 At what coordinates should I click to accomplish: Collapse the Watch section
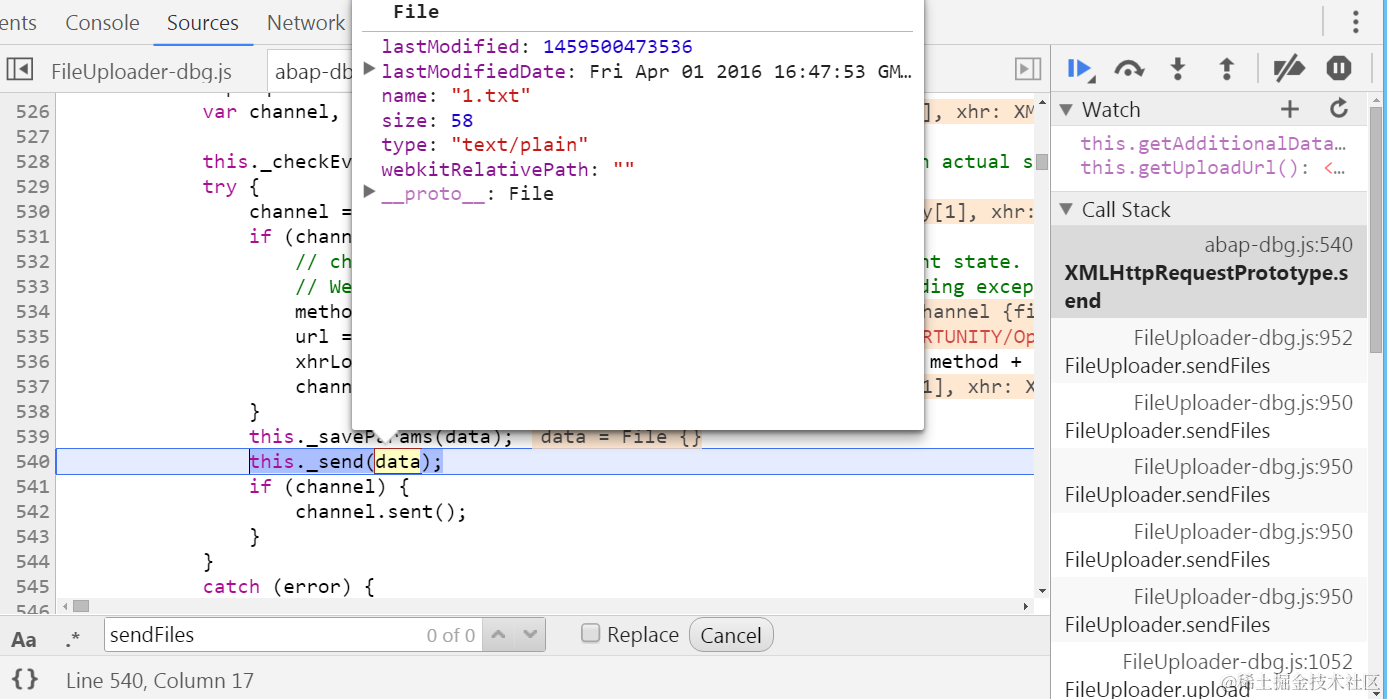point(1067,109)
